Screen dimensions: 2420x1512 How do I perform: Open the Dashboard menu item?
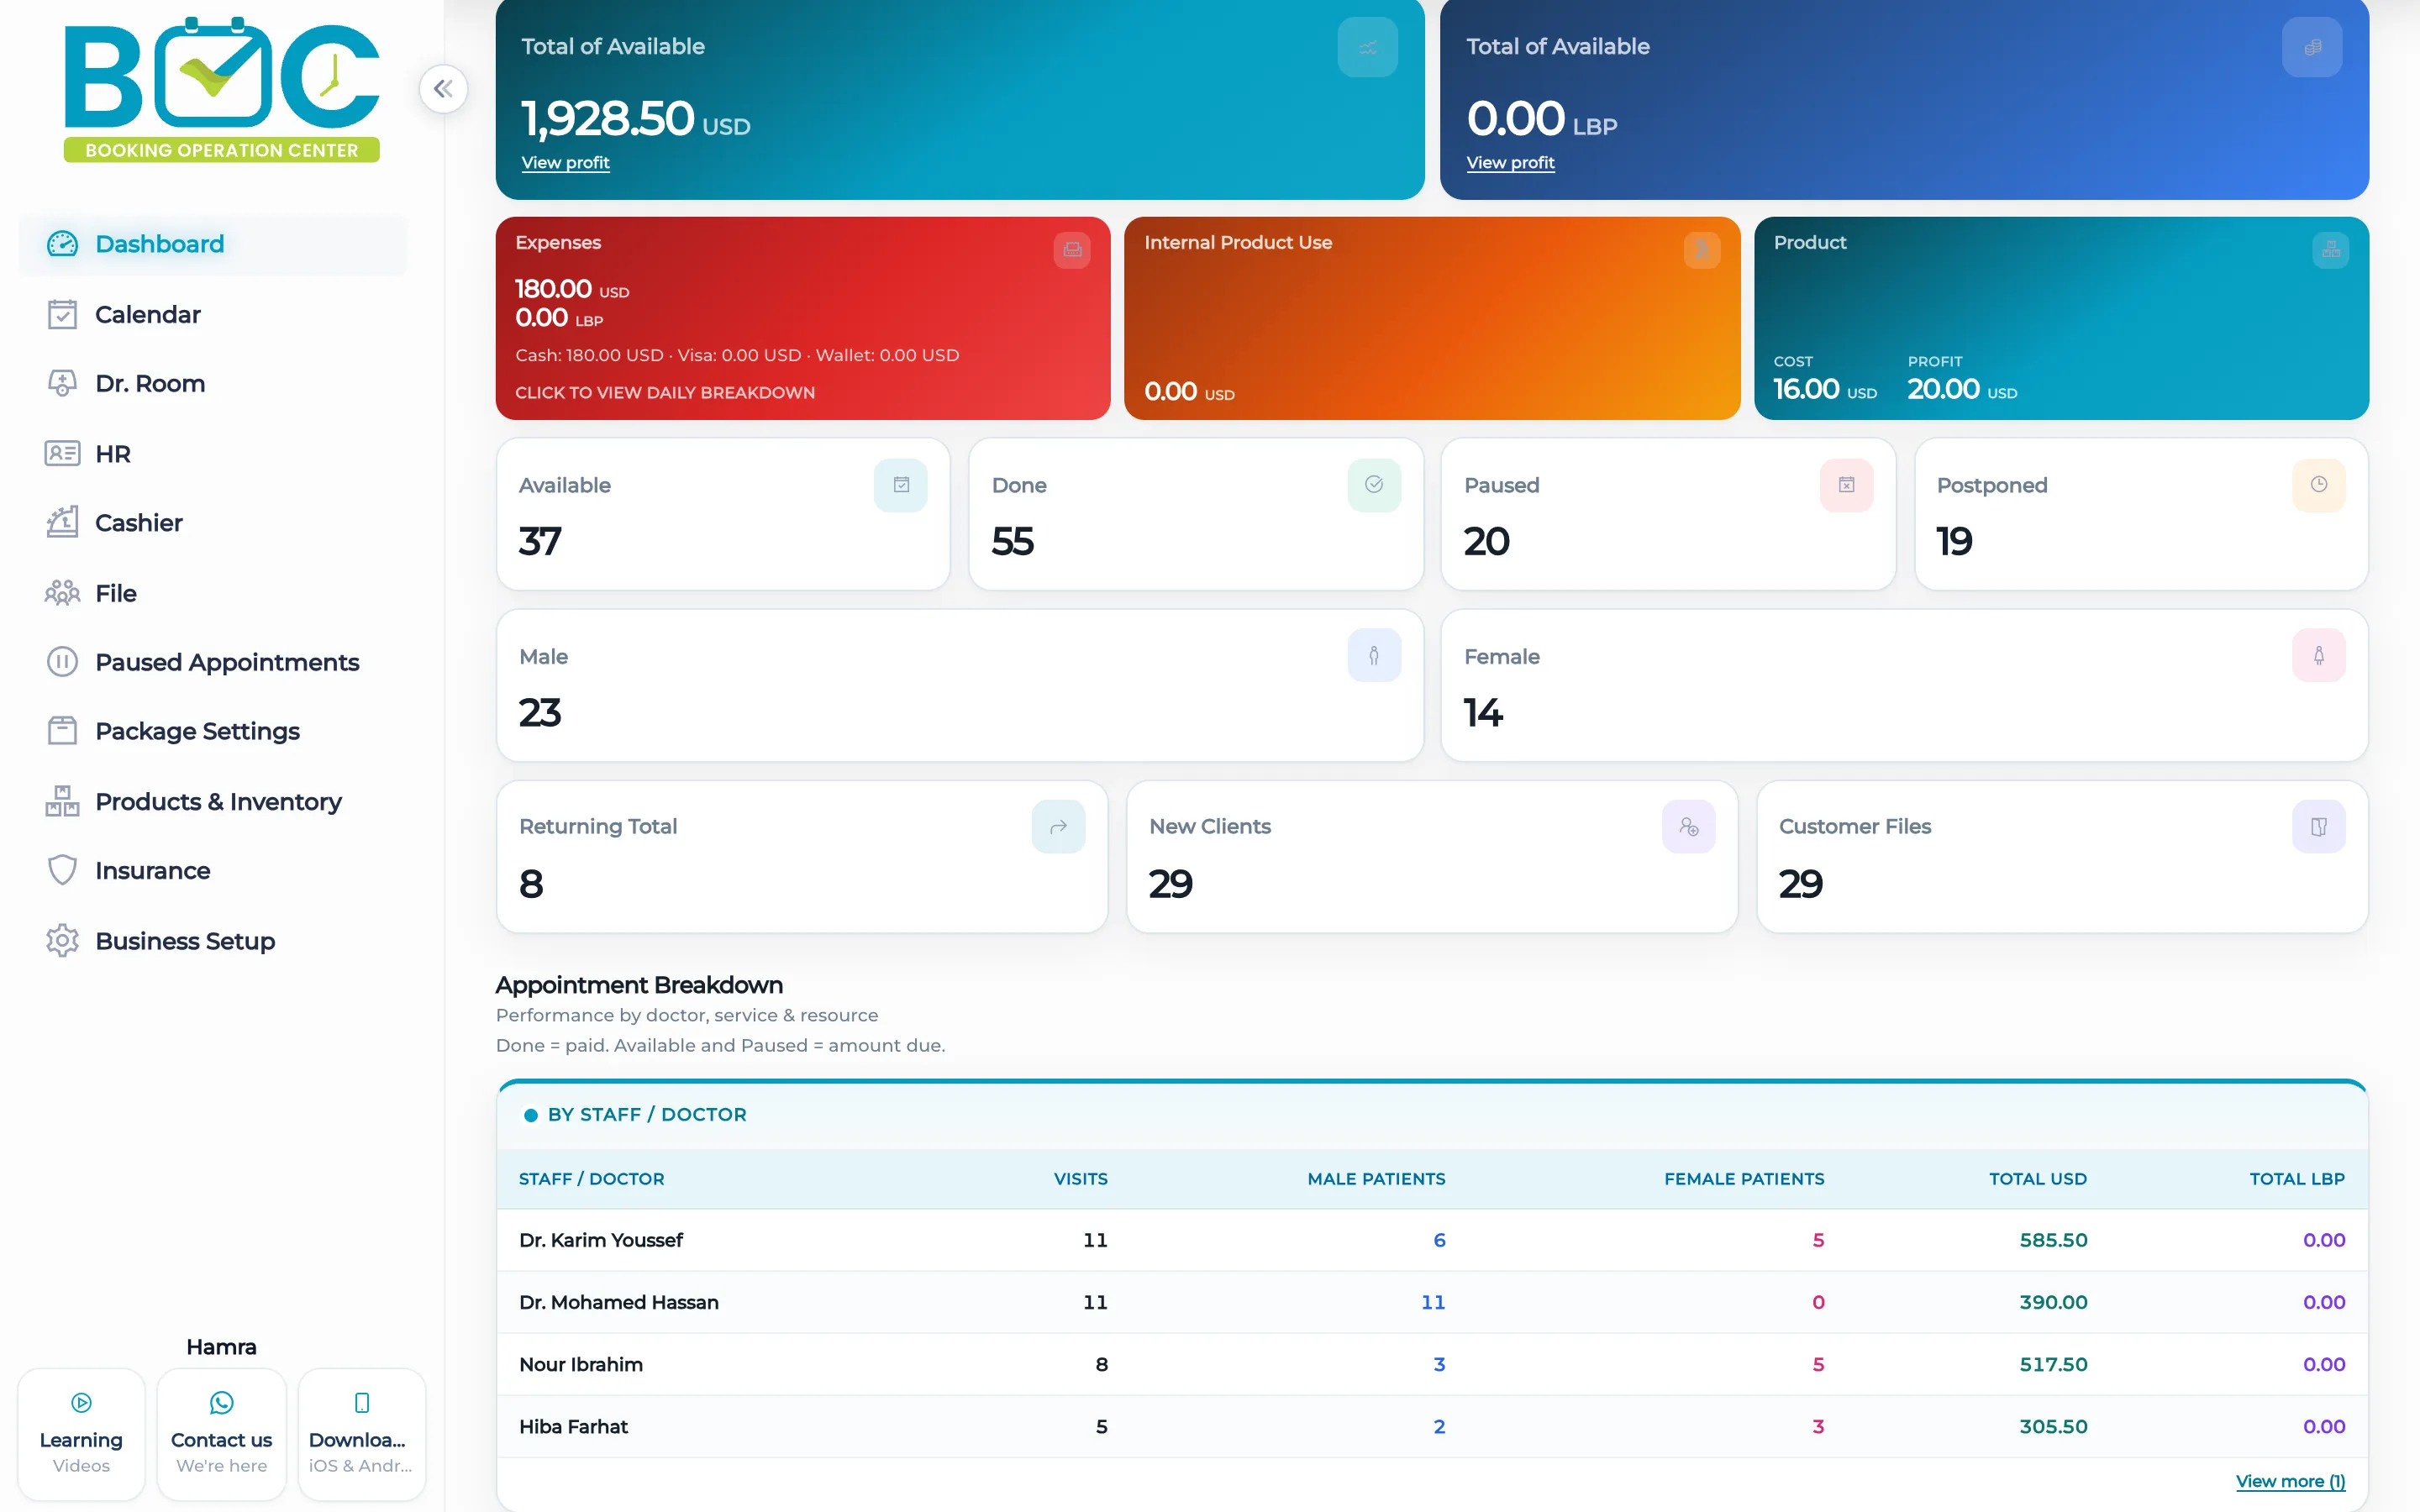212,244
